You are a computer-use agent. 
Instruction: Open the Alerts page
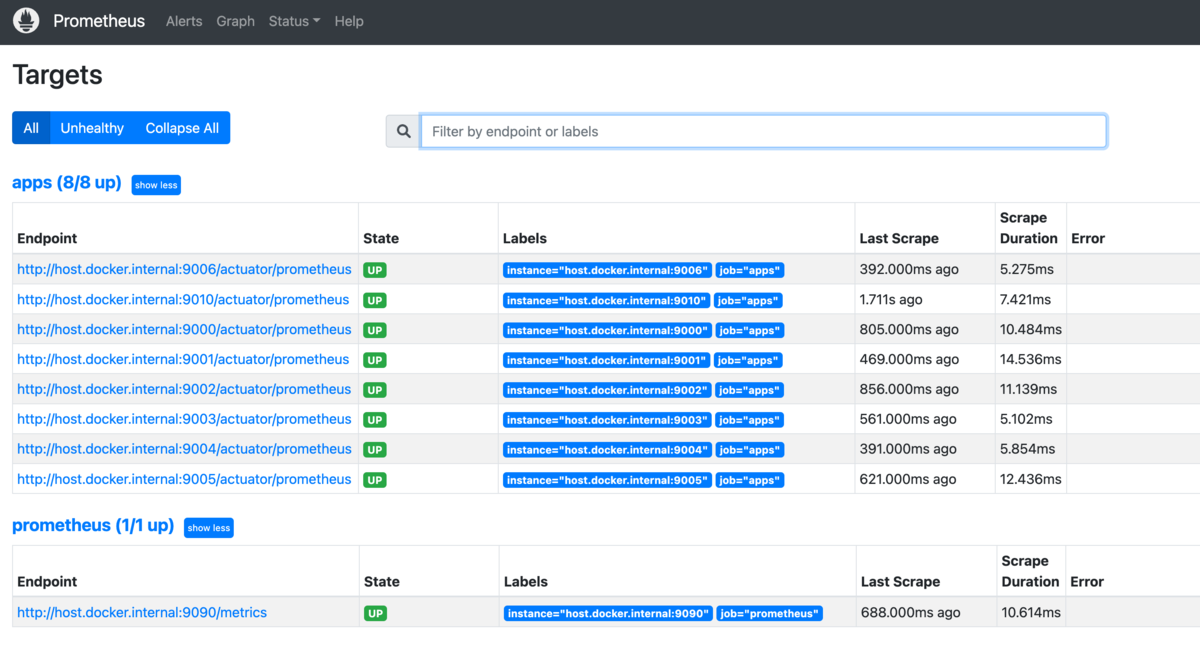184,21
